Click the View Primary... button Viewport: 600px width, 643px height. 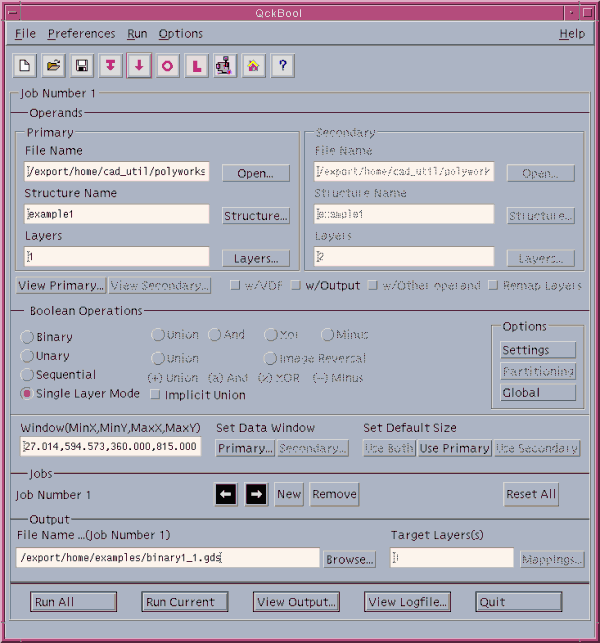(61, 285)
